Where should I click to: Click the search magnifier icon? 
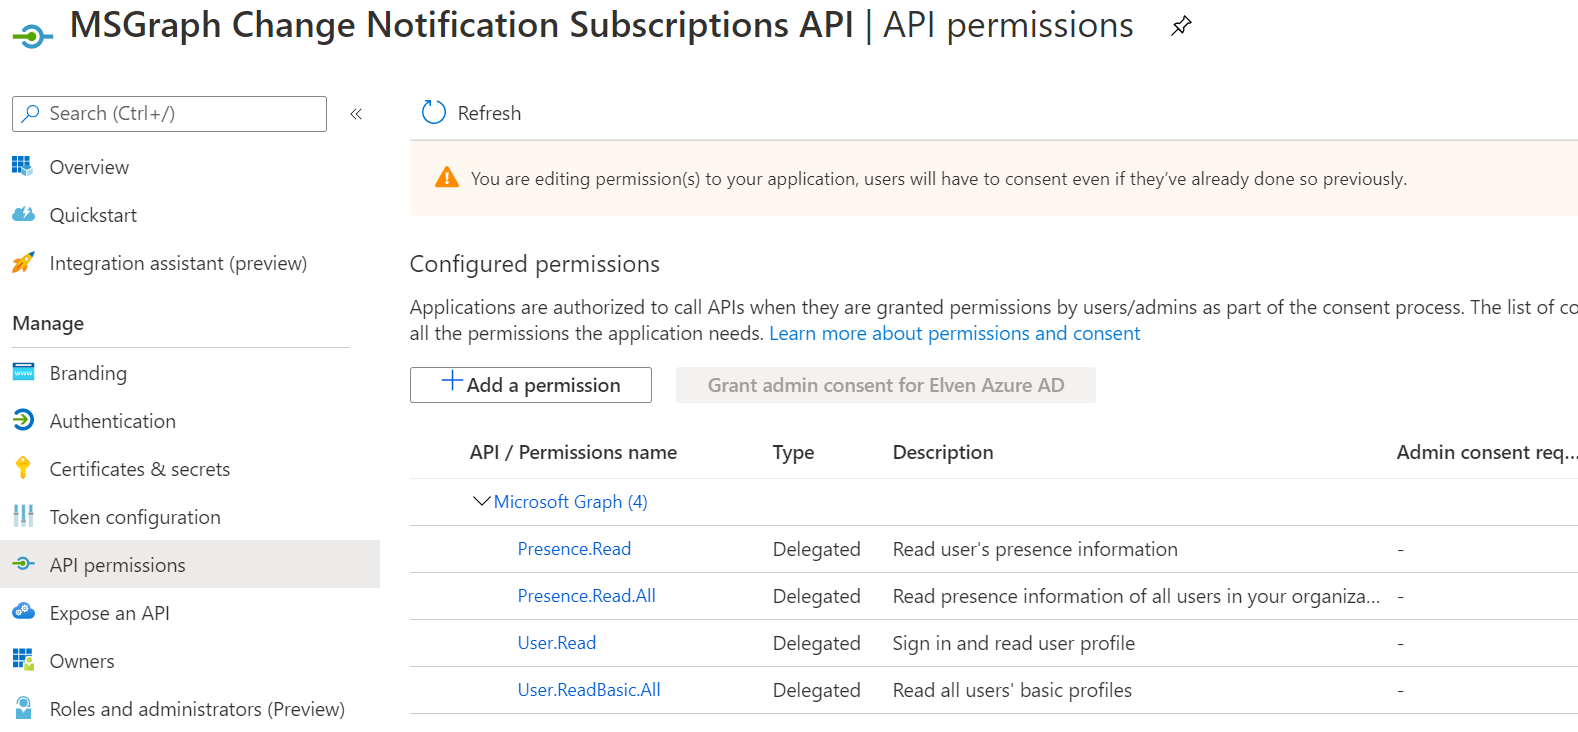coord(31,114)
